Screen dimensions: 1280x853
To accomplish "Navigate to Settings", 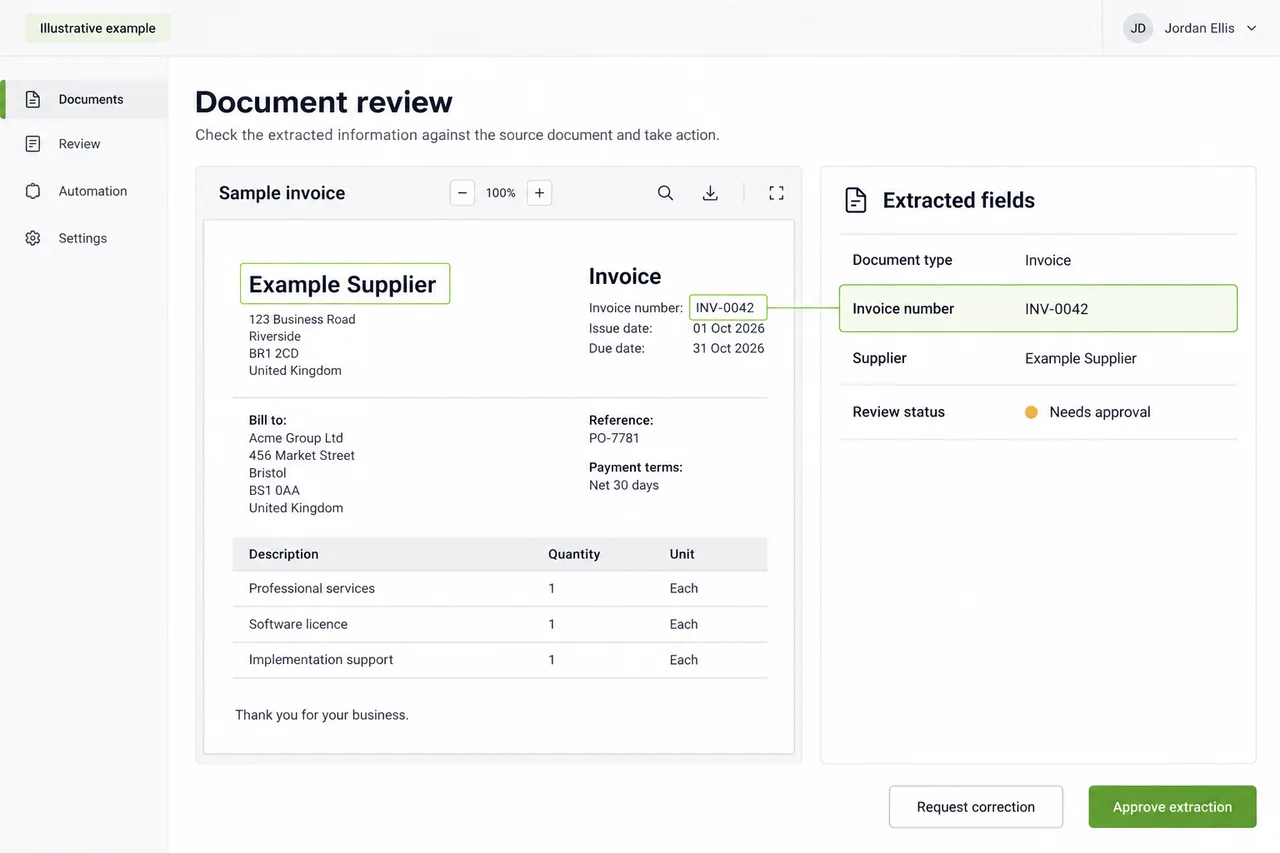I will click(86, 238).
